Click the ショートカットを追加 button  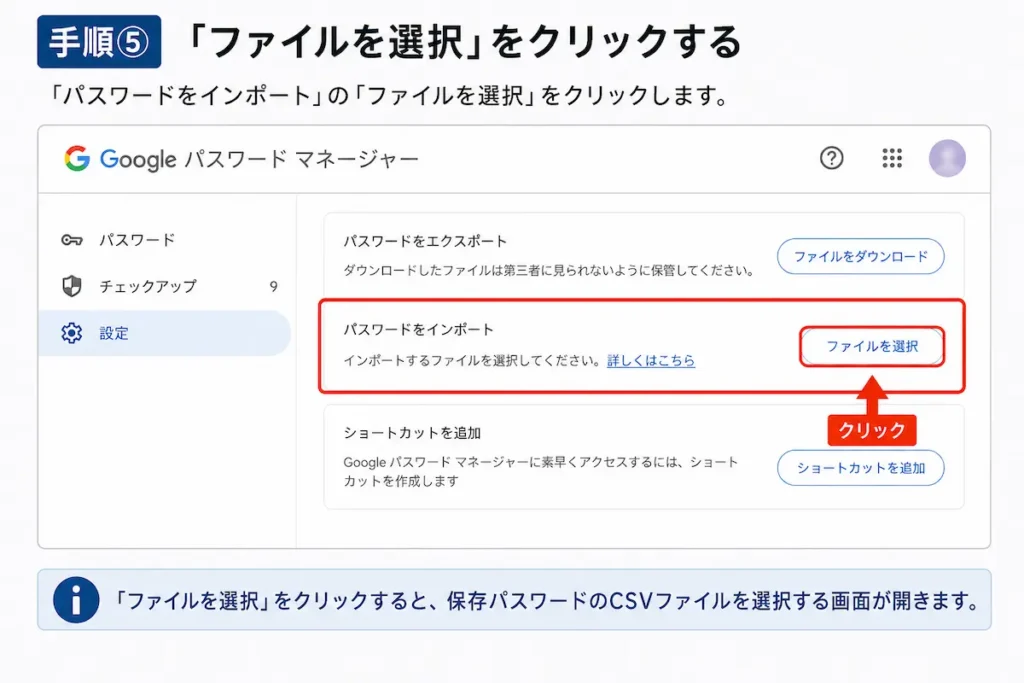861,468
